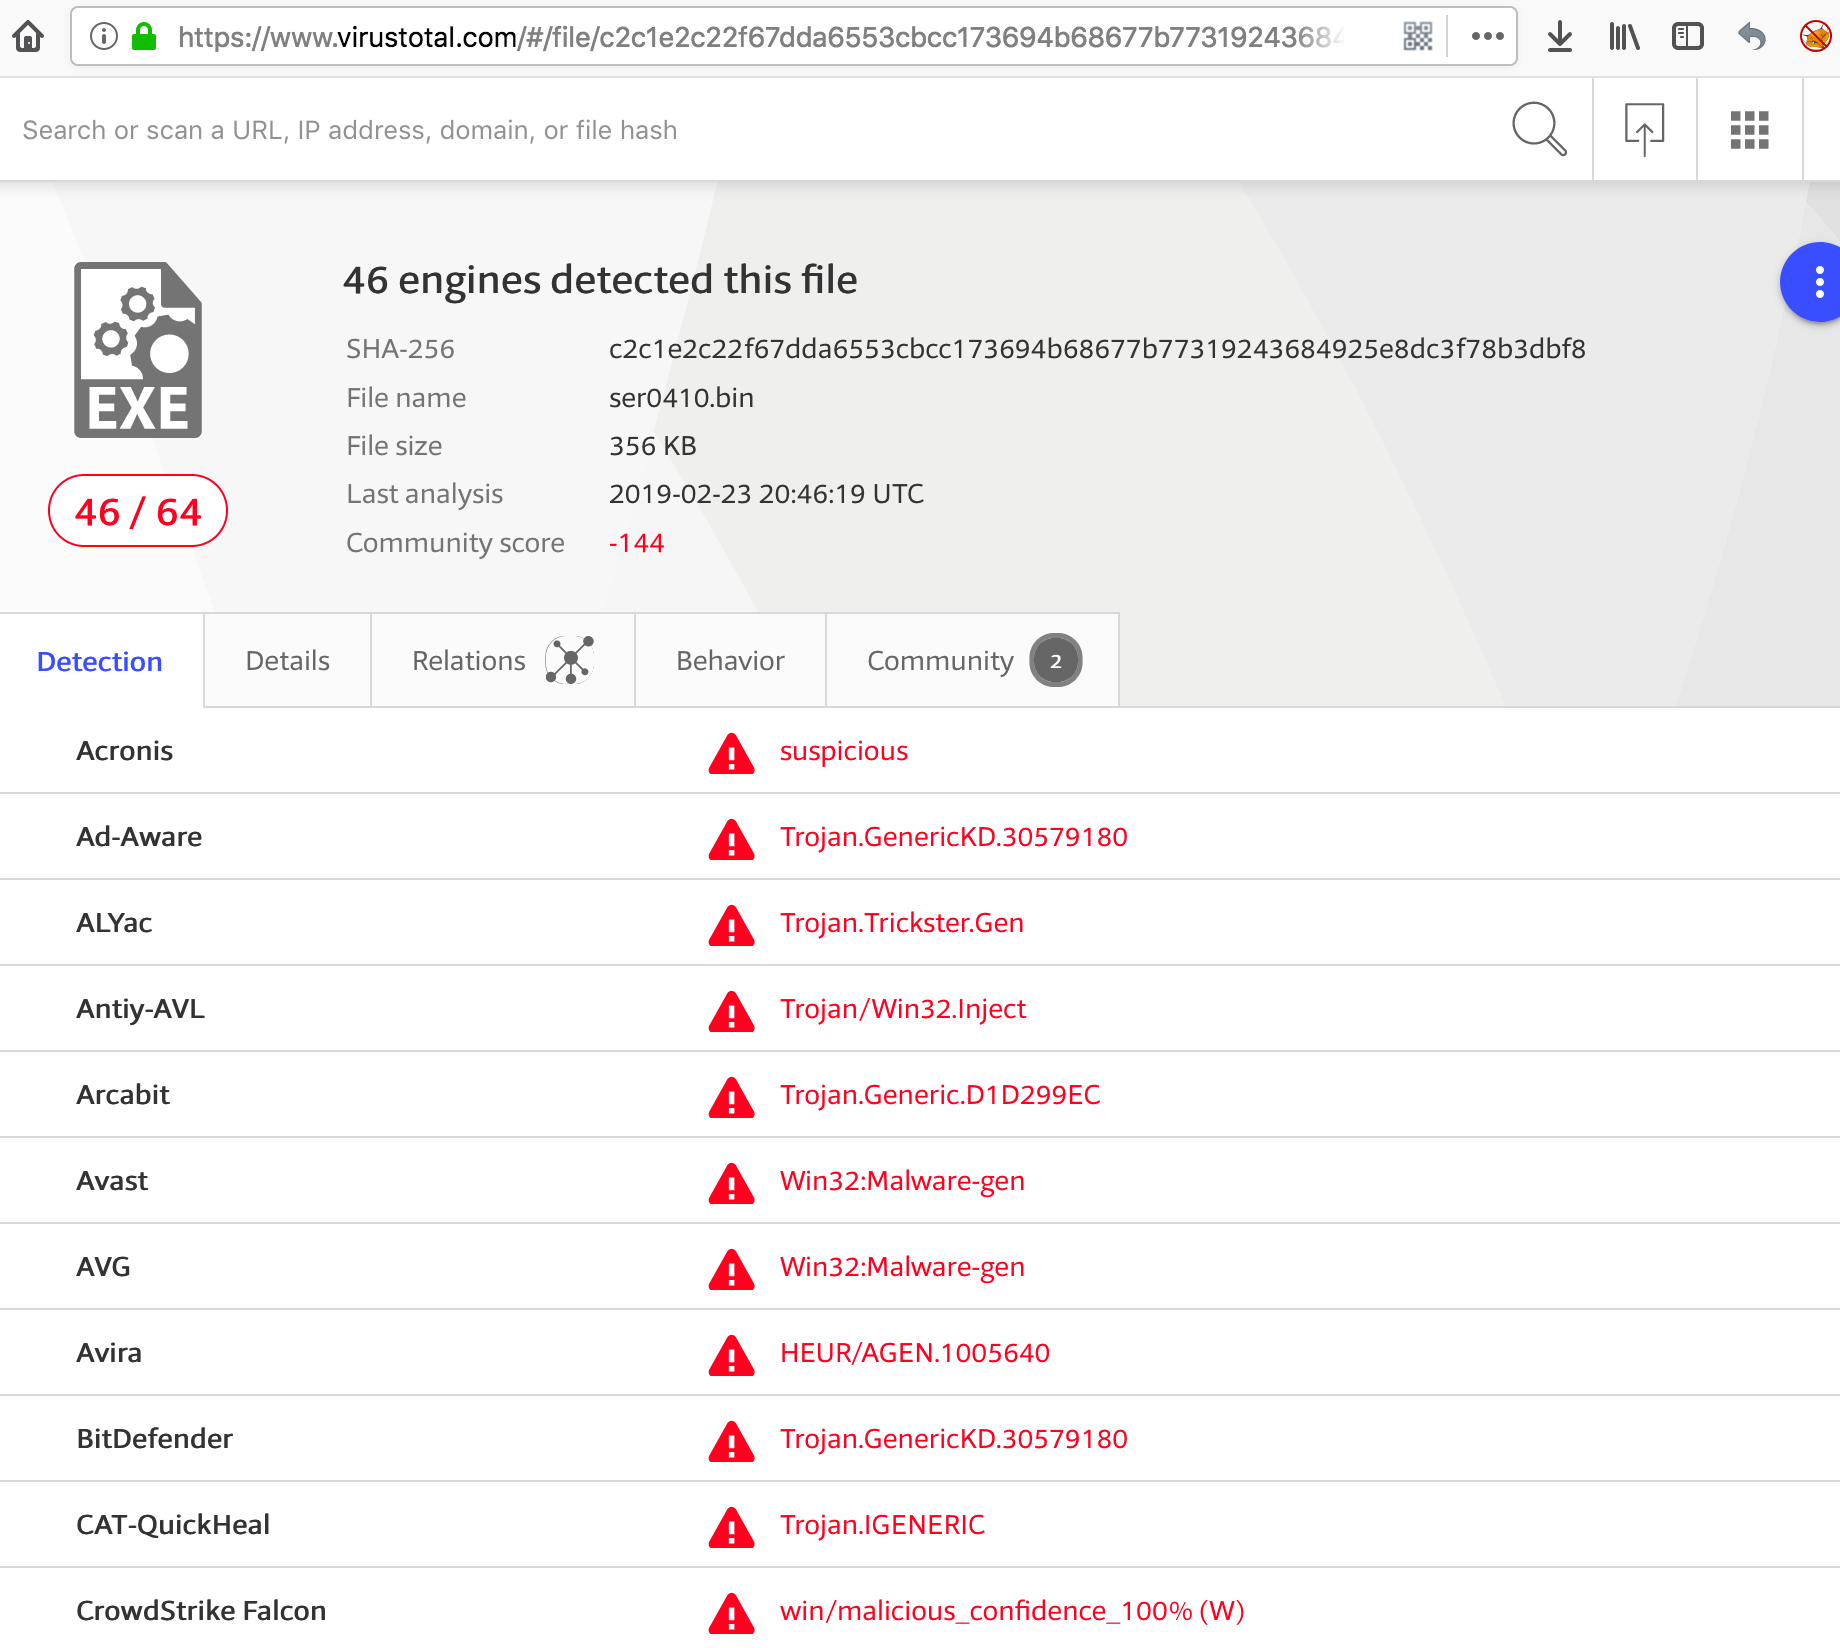Click the VirusTotal search magnifier icon
1840x1648 pixels.
(1539, 129)
